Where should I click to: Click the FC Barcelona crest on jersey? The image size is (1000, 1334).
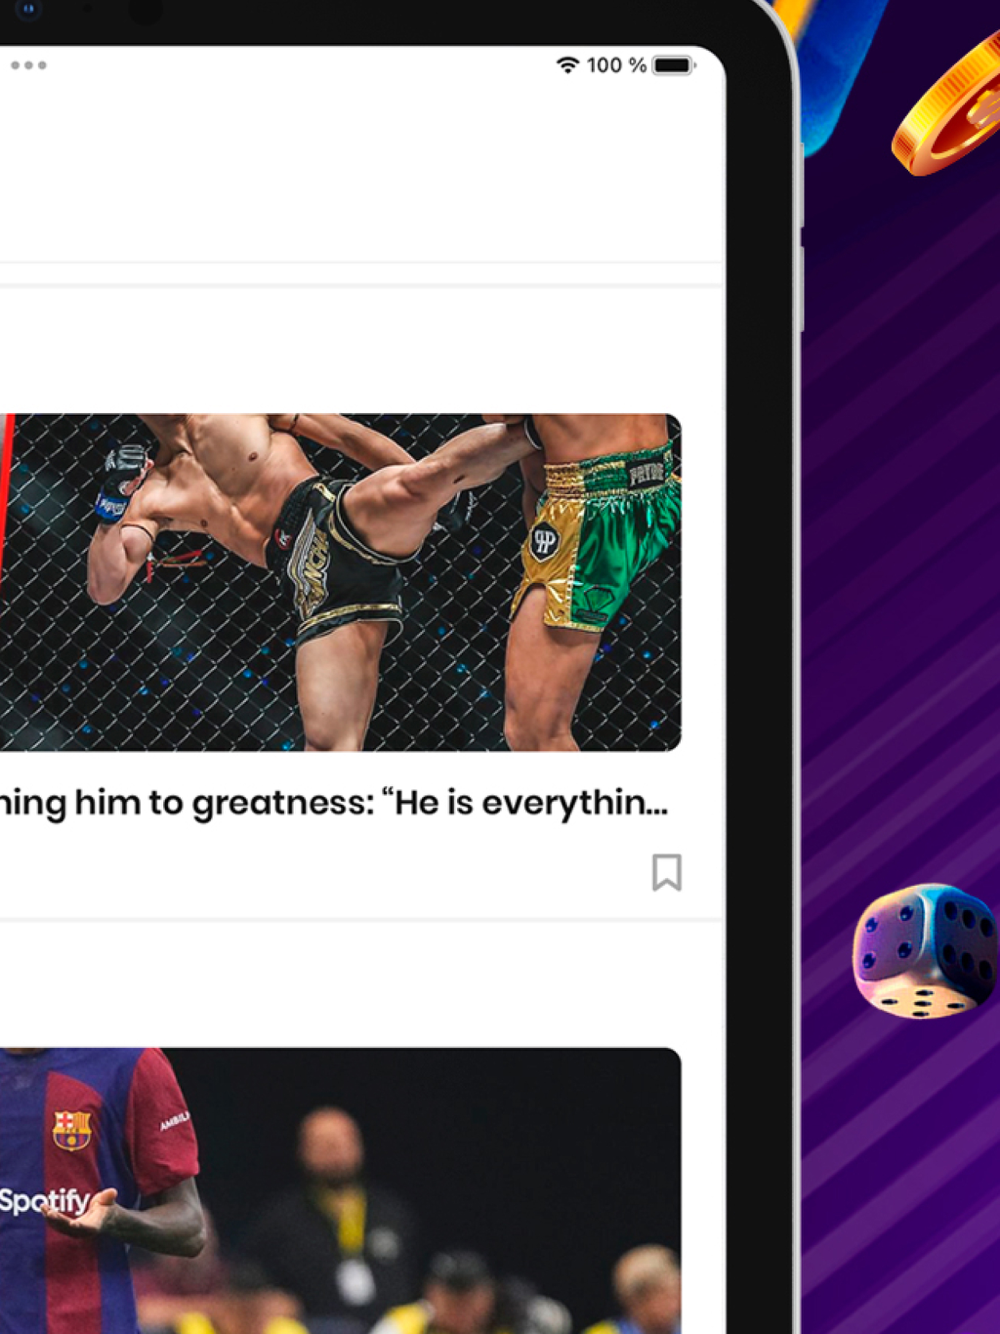(x=72, y=1129)
